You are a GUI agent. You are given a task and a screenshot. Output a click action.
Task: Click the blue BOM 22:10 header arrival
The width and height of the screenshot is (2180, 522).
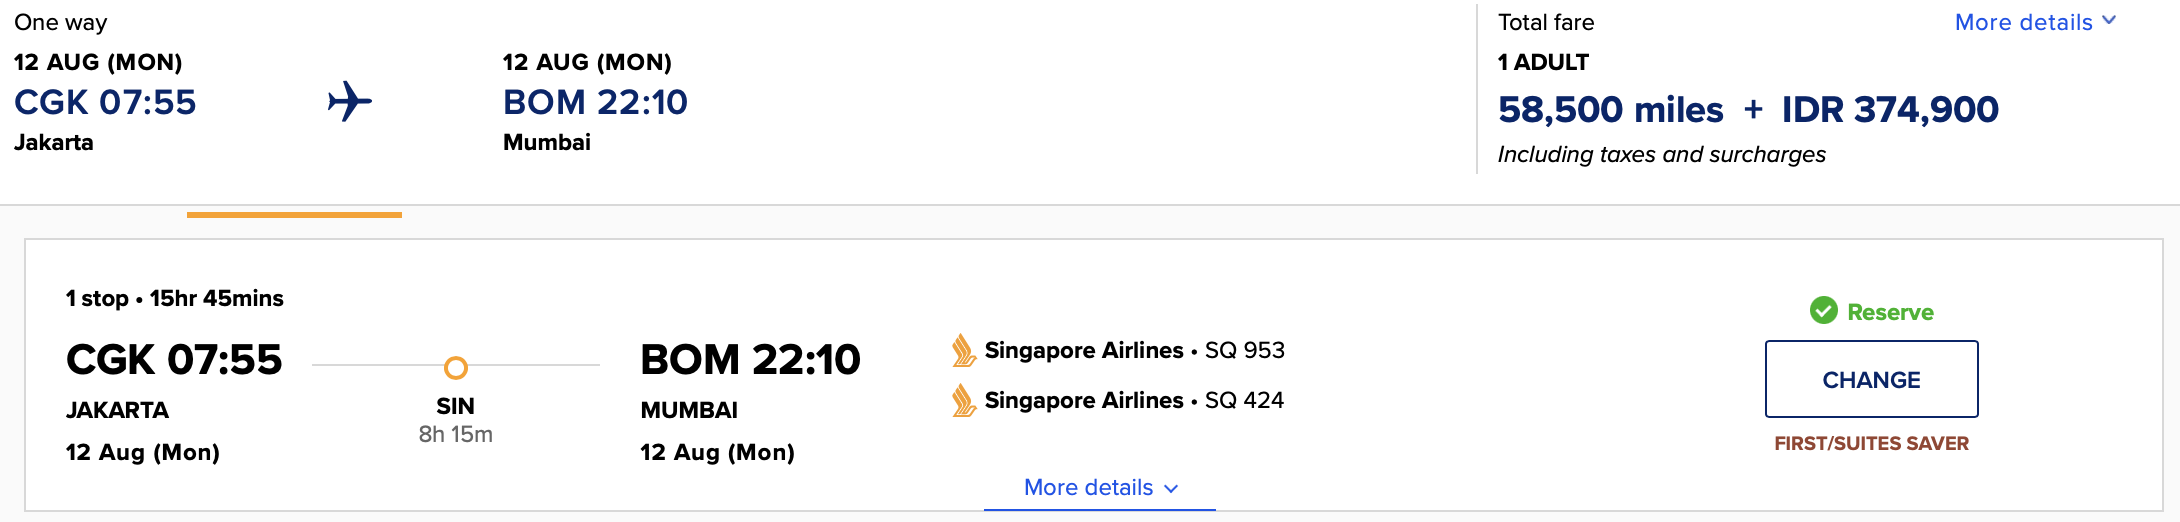click(x=595, y=102)
